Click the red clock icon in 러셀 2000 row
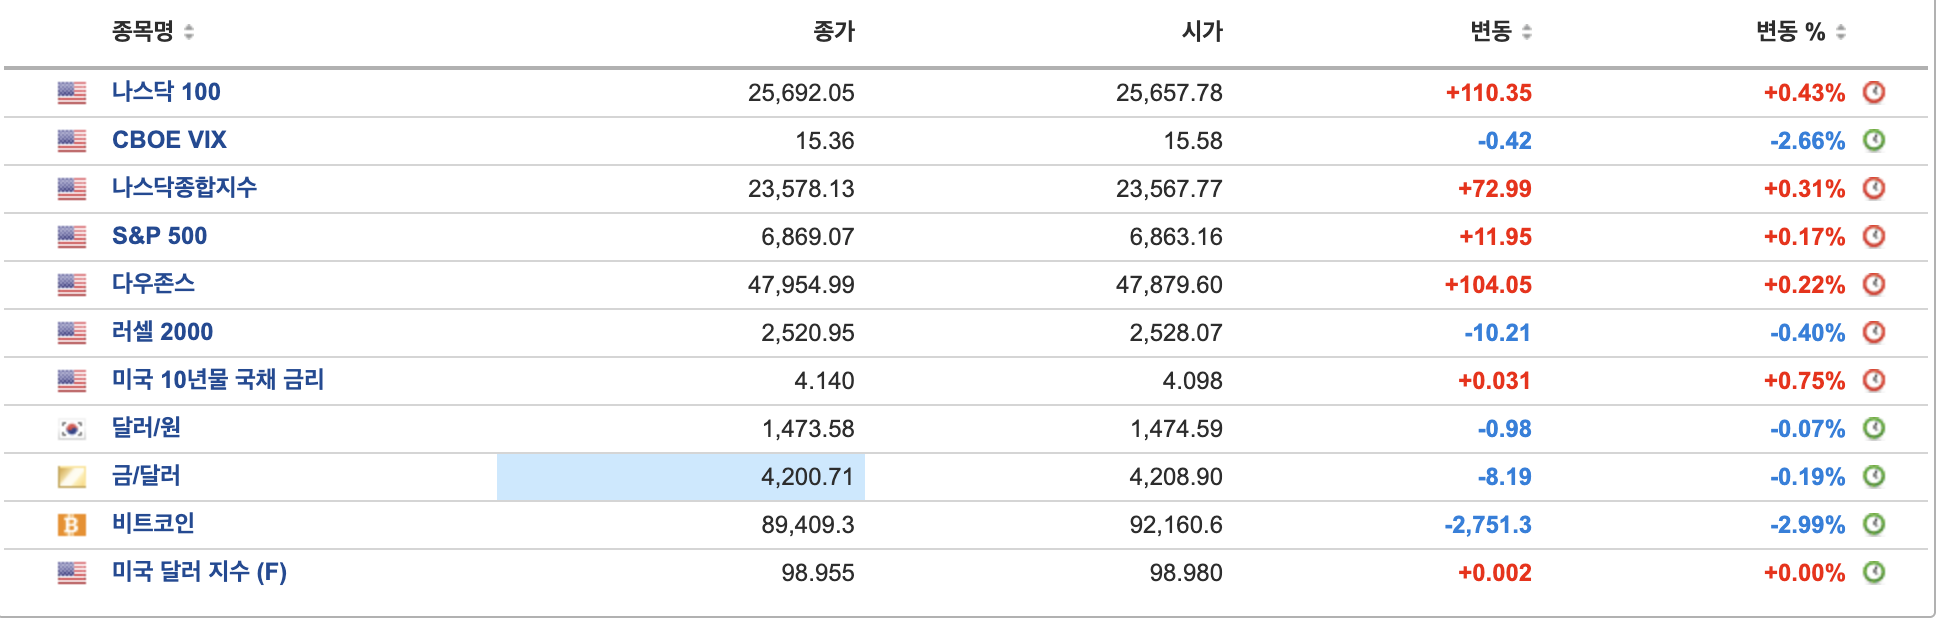 pyautogui.click(x=1873, y=333)
